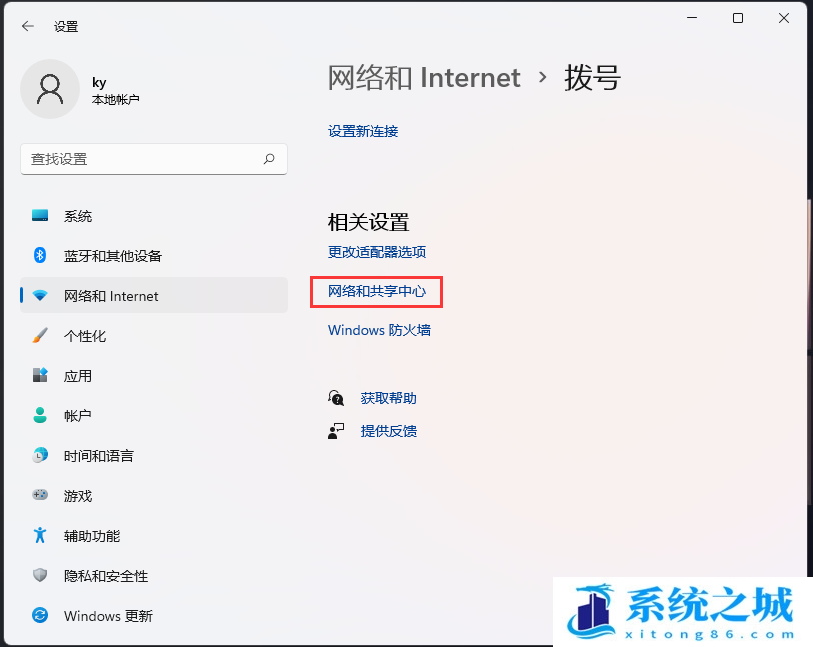Click the ky 本地帐户 profile name
813x647 pixels.
pos(116,90)
